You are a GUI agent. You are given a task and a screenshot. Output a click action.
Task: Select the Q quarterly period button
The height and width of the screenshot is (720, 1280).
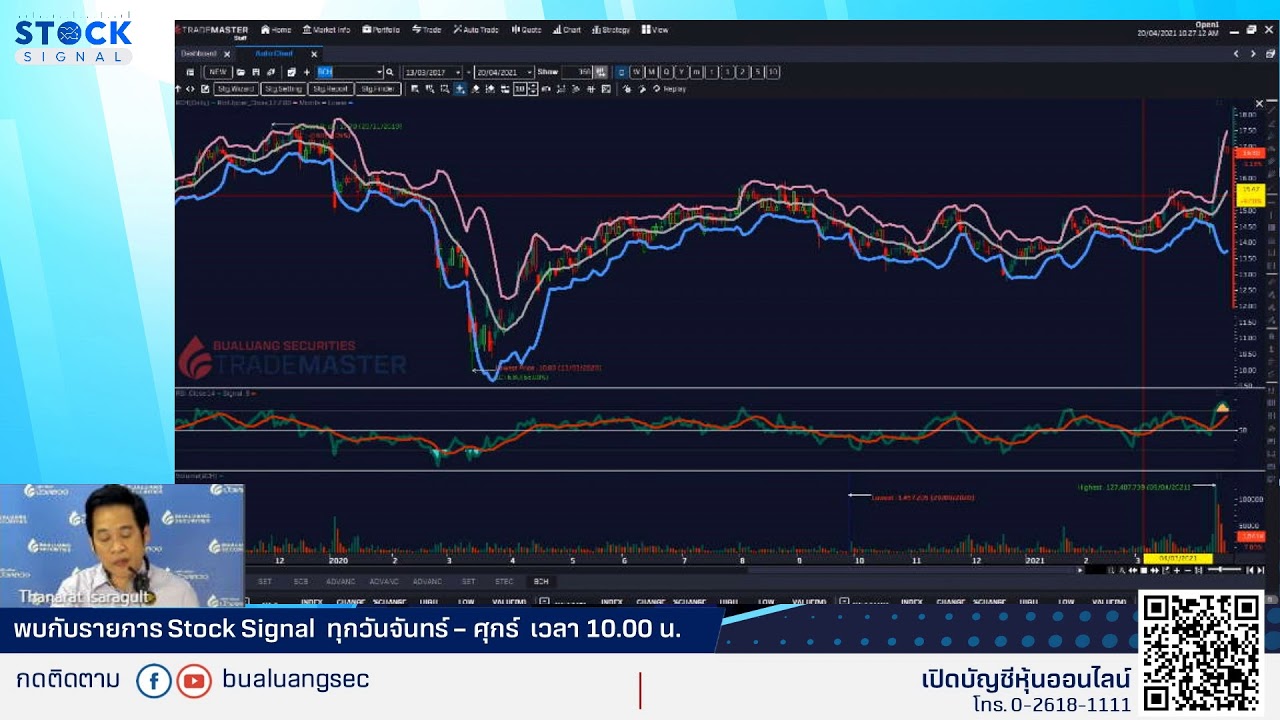tap(666, 72)
